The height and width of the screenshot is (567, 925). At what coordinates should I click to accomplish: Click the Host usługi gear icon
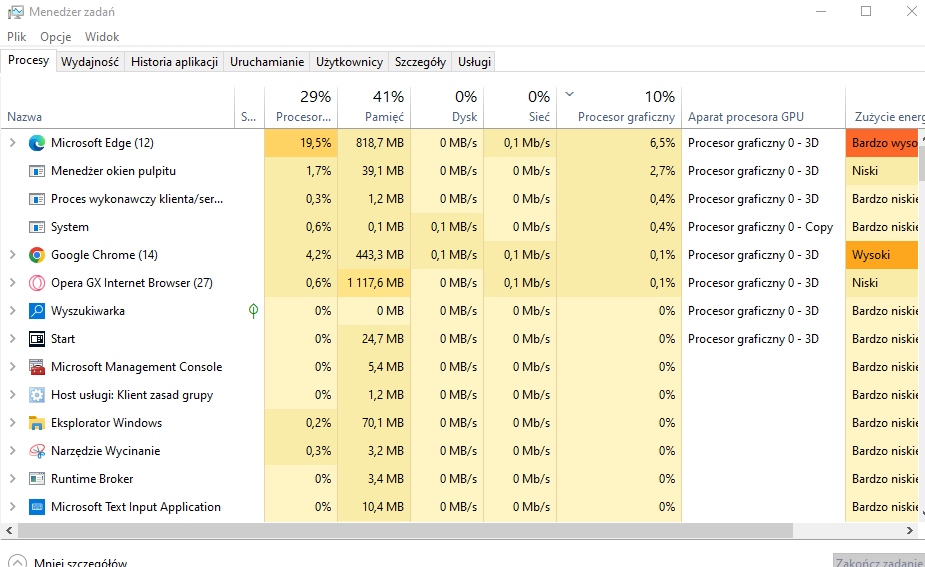[x=37, y=395]
